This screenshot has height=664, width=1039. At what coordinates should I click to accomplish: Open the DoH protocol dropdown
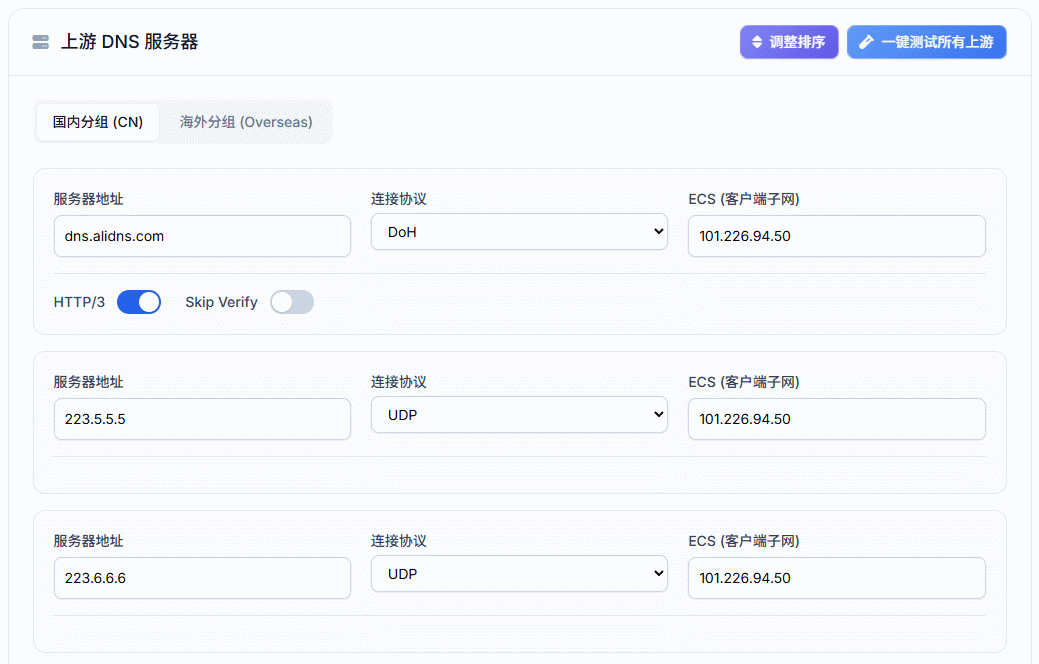(519, 232)
